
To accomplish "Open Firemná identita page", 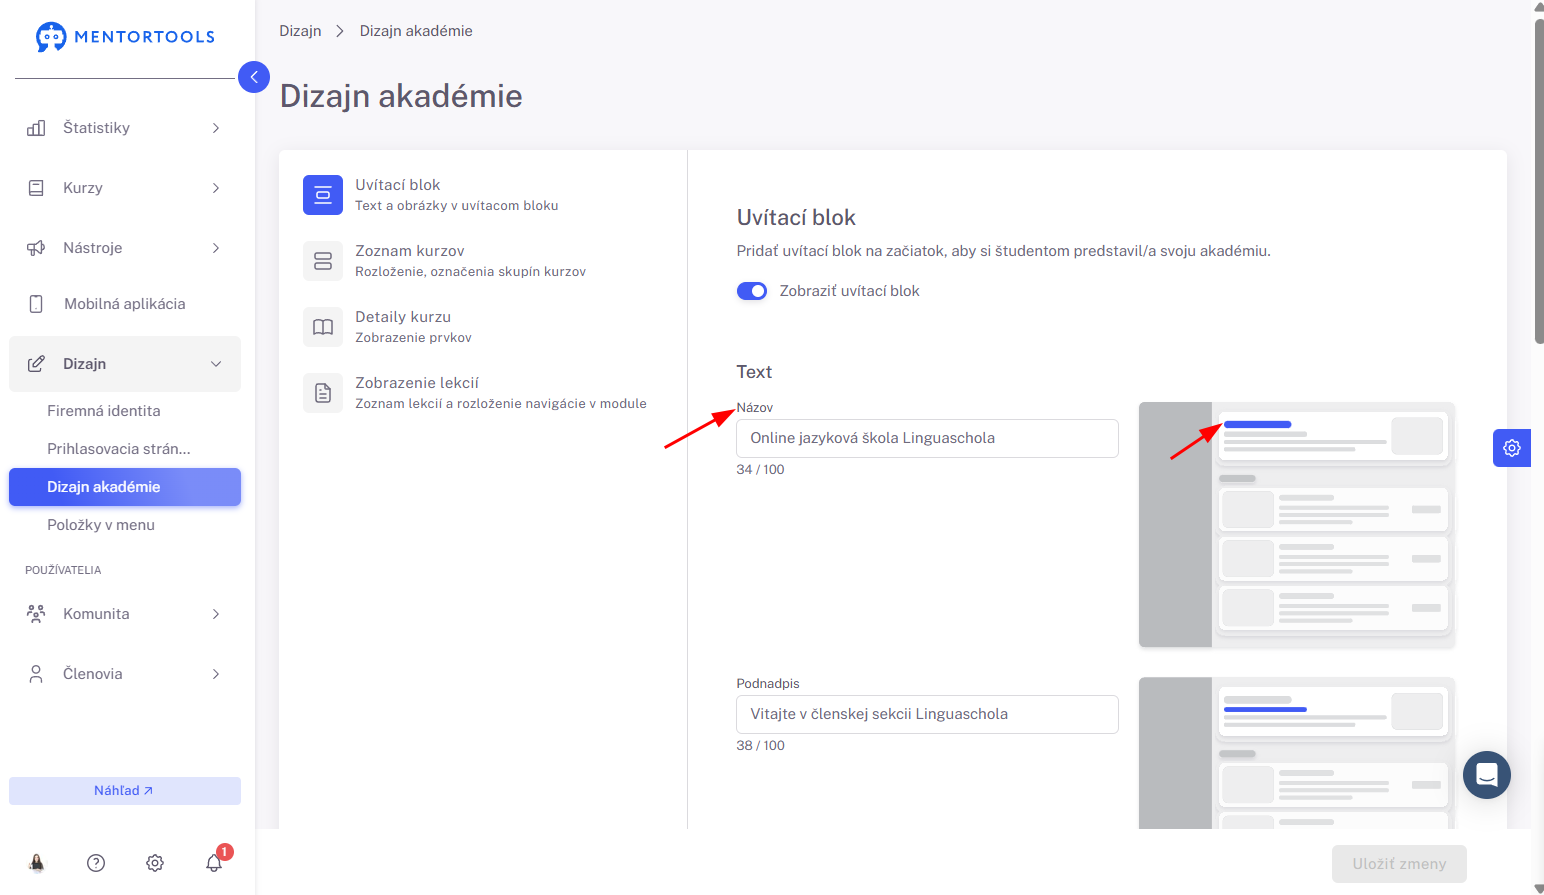I will click(104, 411).
